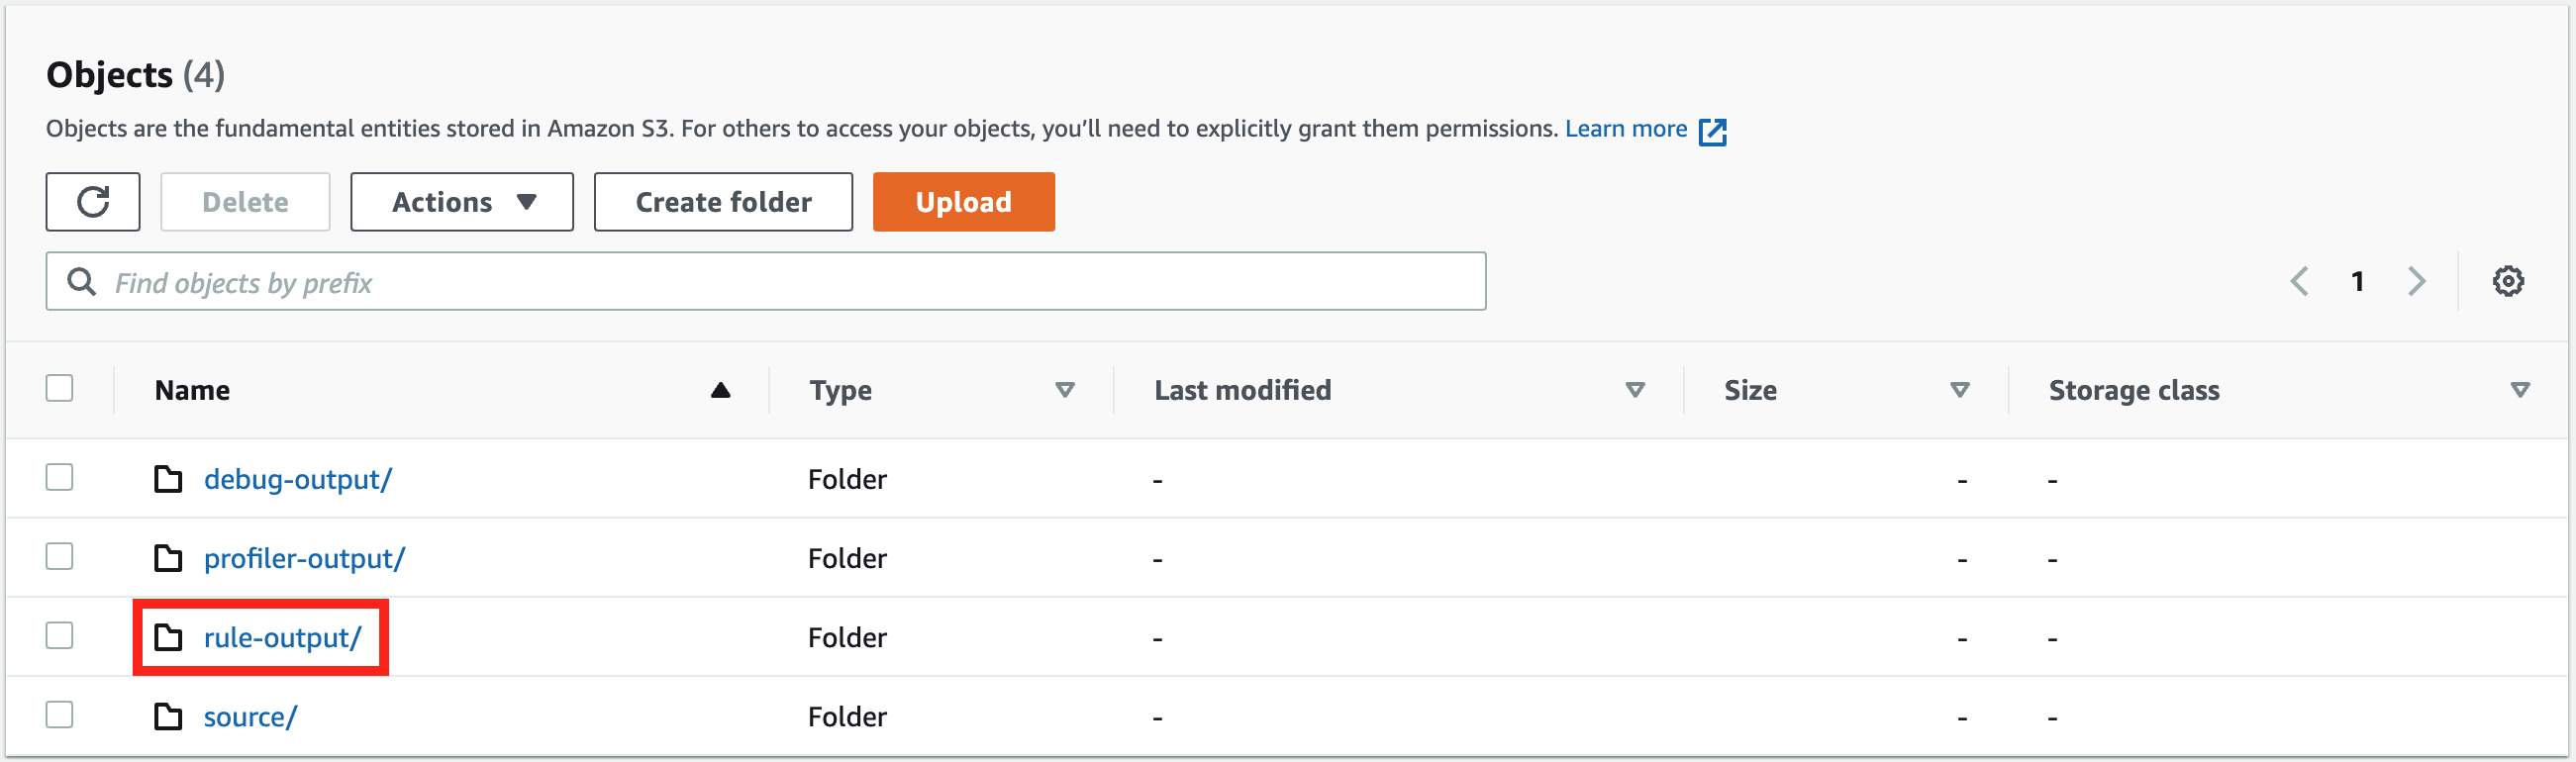The width and height of the screenshot is (2576, 762).
Task: Open the table preferences gear icon
Action: click(2507, 281)
